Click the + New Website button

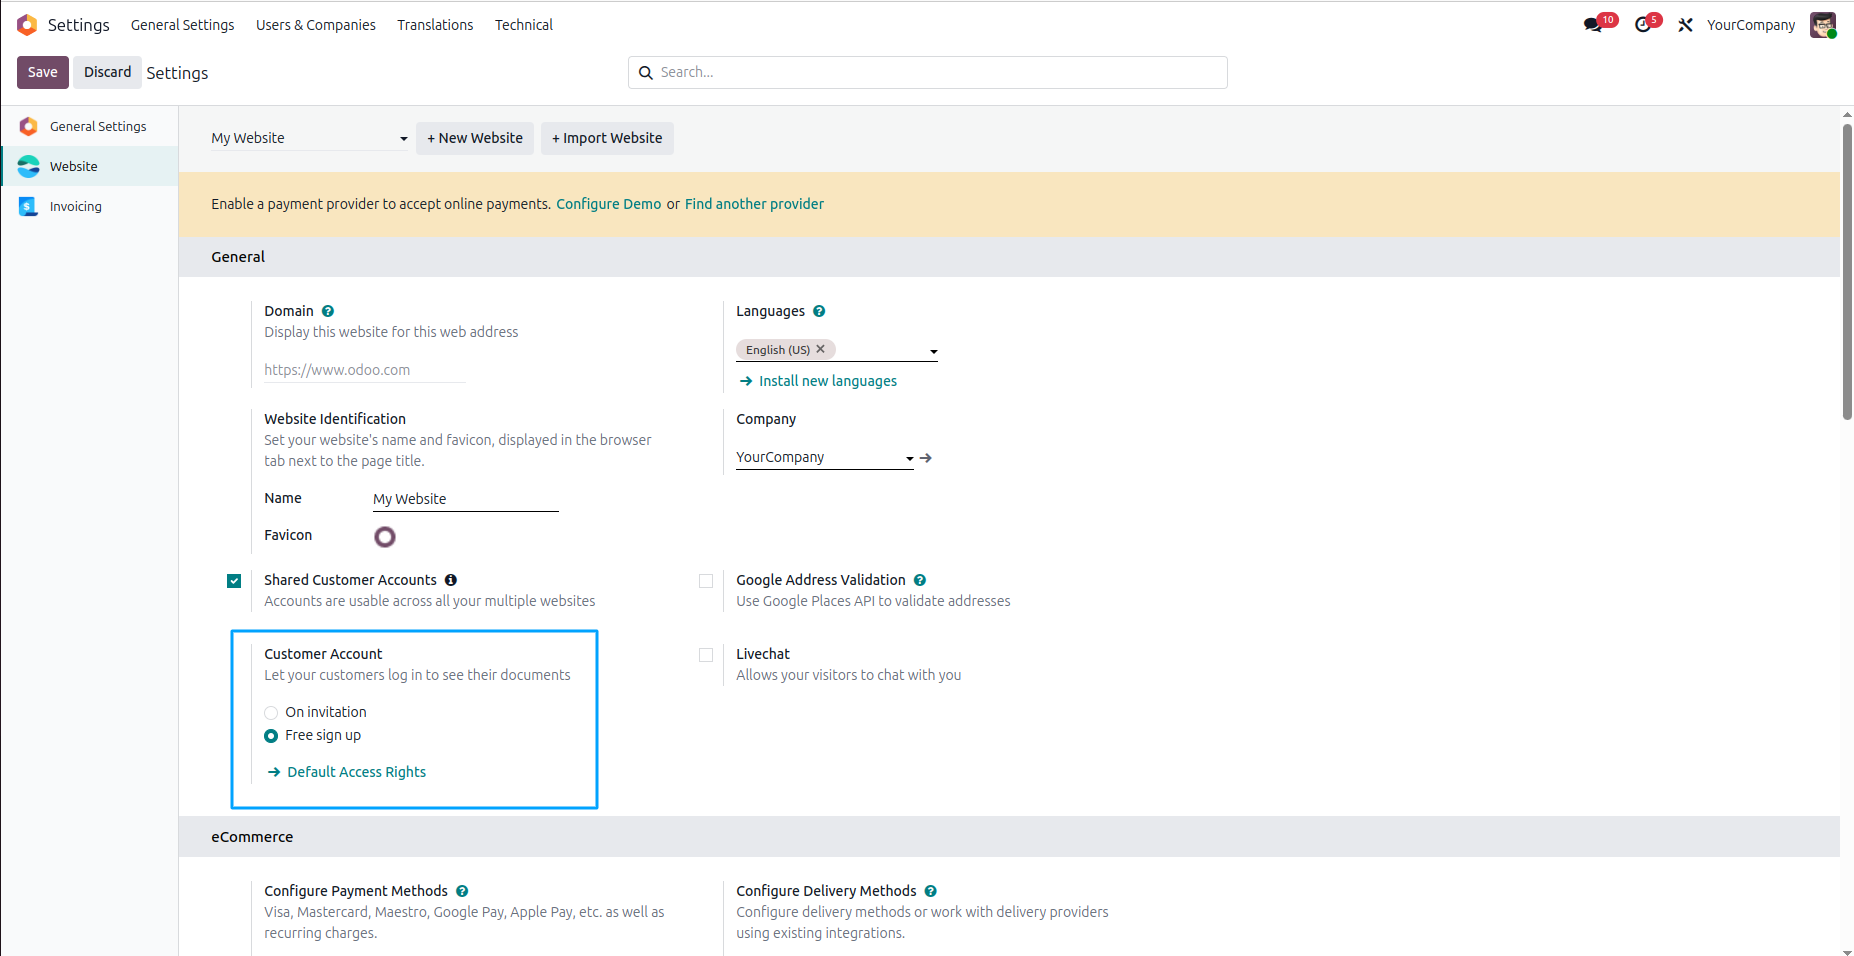pos(475,138)
